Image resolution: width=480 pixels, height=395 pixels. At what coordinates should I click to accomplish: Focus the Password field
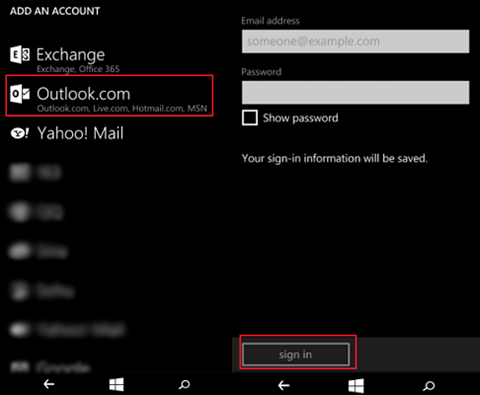(x=355, y=92)
